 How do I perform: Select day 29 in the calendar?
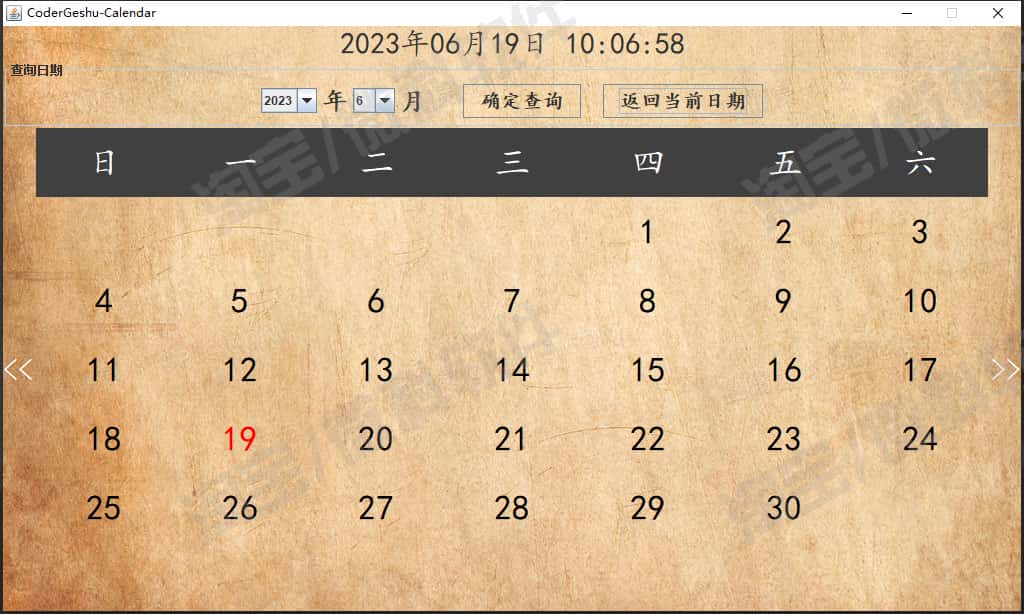(648, 508)
